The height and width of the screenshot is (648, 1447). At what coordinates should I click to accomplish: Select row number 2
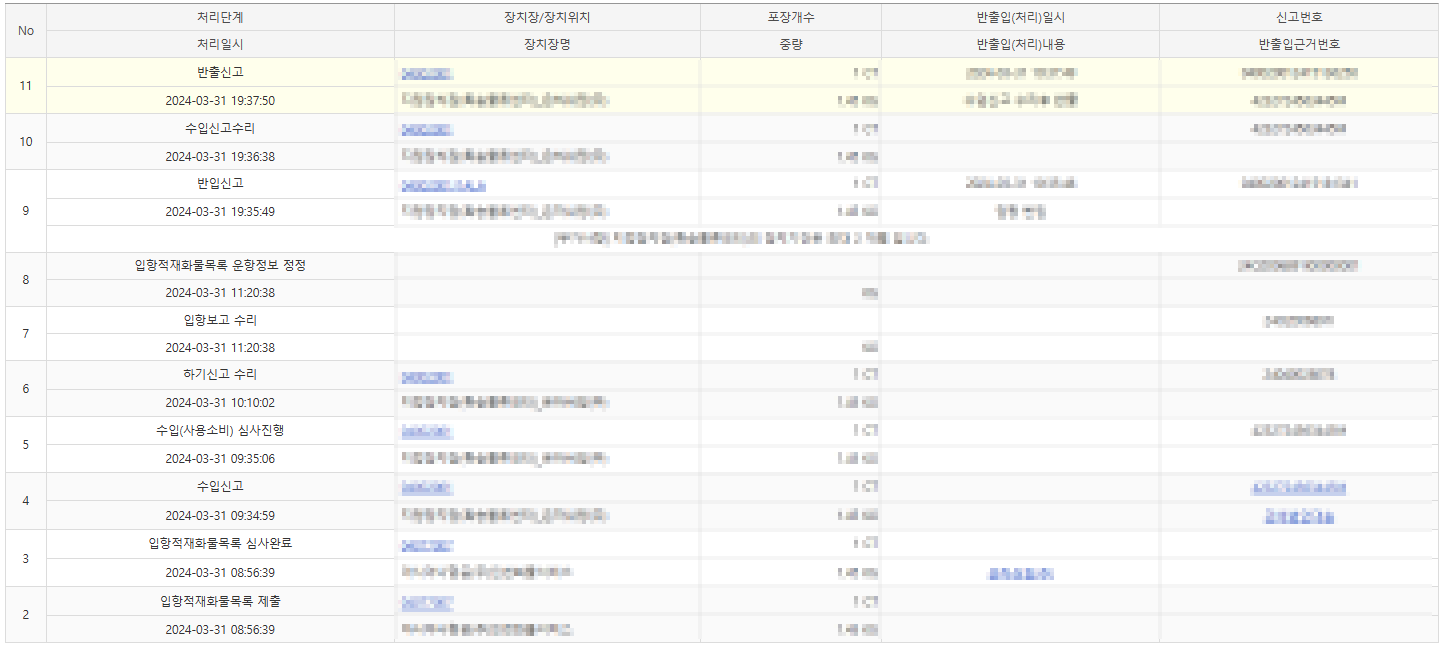(x=26, y=615)
